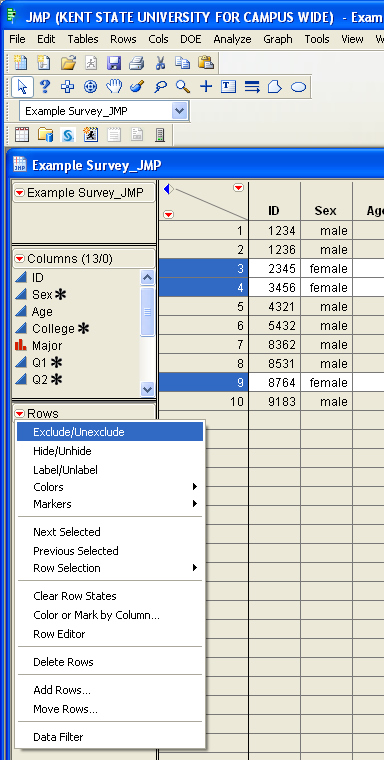Click the lower red triangle in table corner
The height and width of the screenshot is (760, 384).
pyautogui.click(x=169, y=214)
